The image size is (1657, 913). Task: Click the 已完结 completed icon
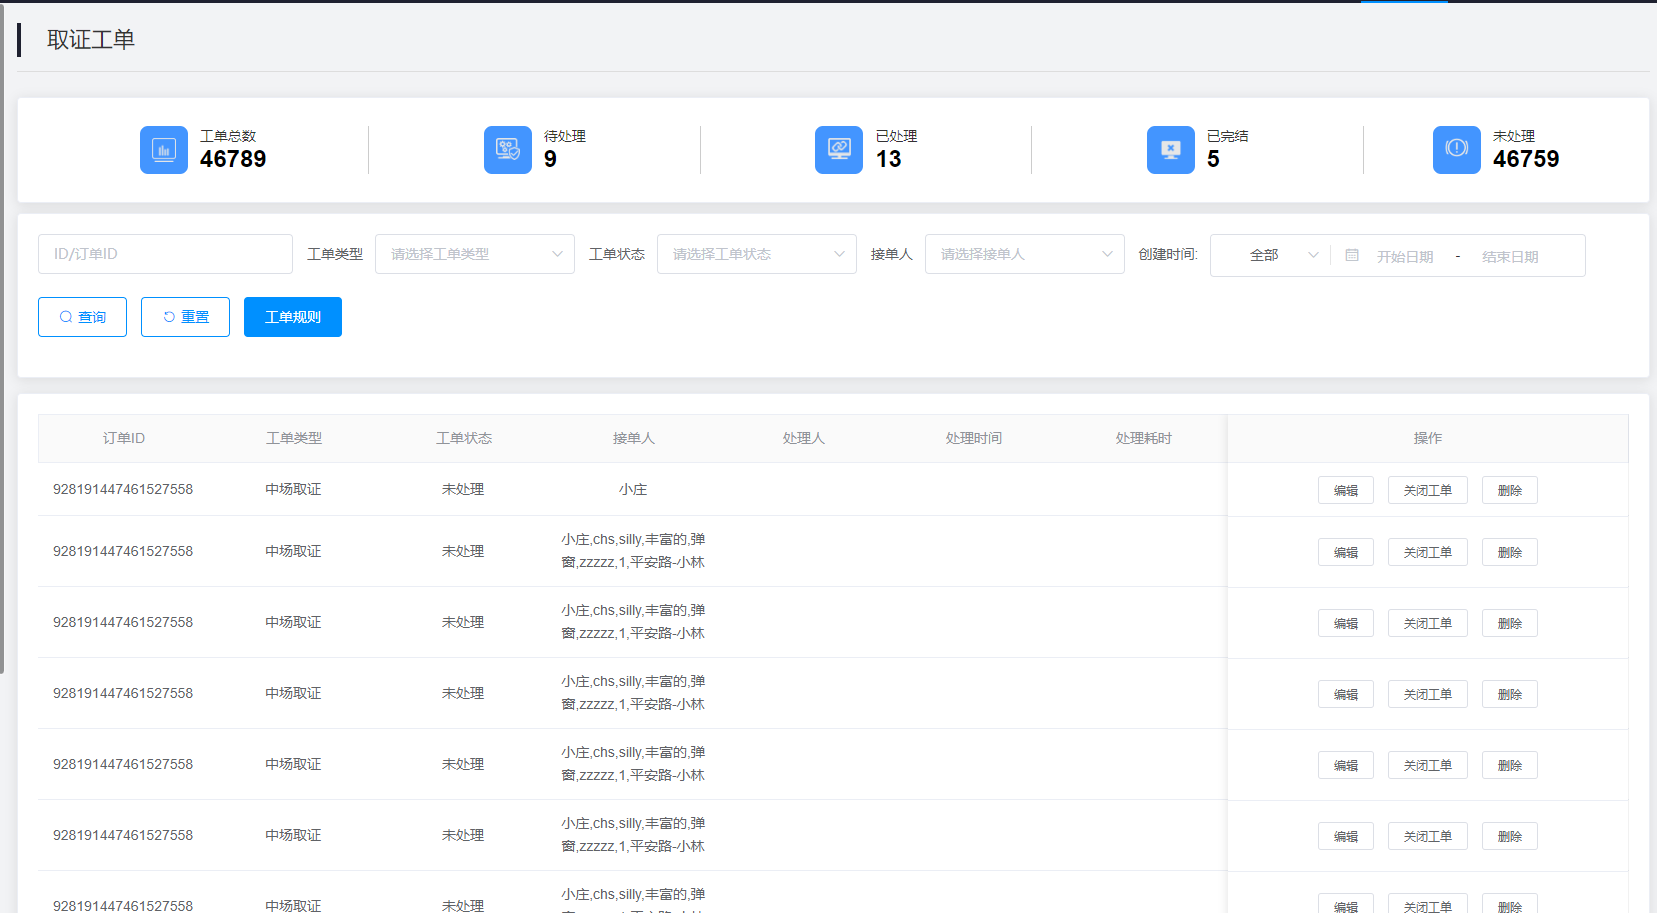[x=1170, y=150]
